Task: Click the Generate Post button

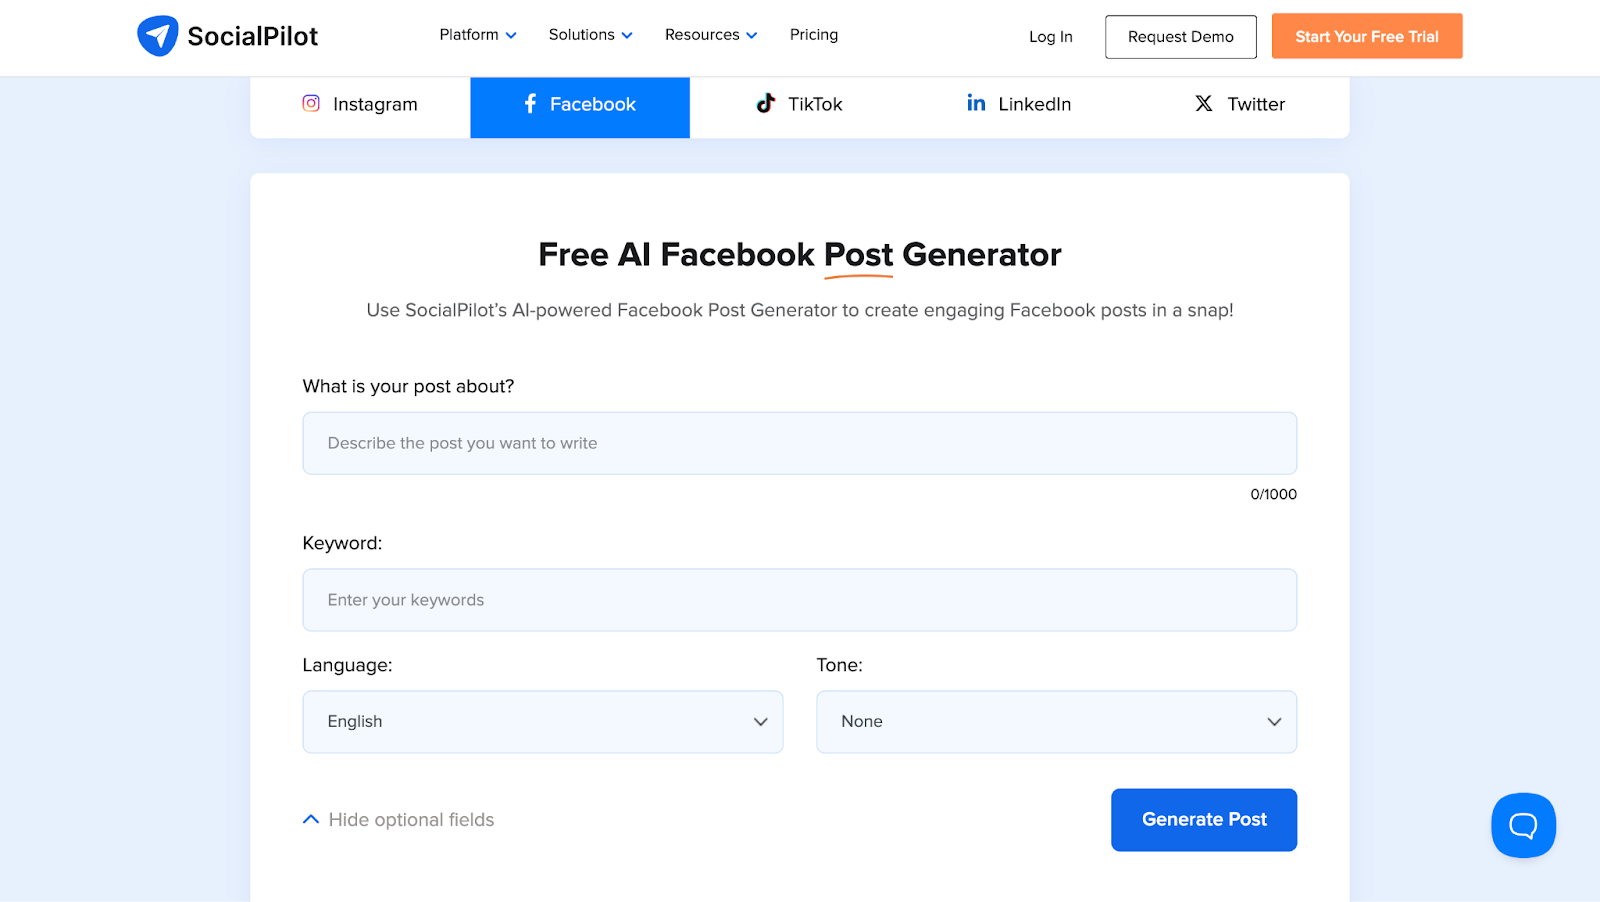Action: click(1204, 820)
